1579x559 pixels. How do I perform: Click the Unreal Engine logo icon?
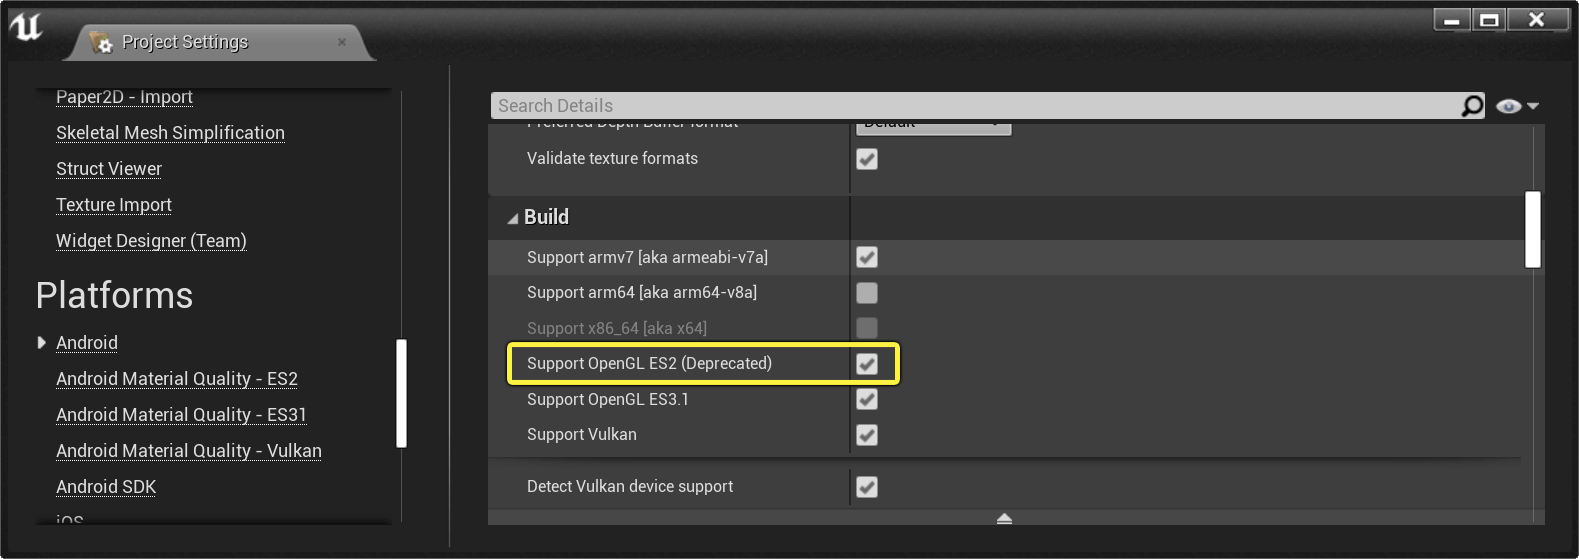(26, 27)
